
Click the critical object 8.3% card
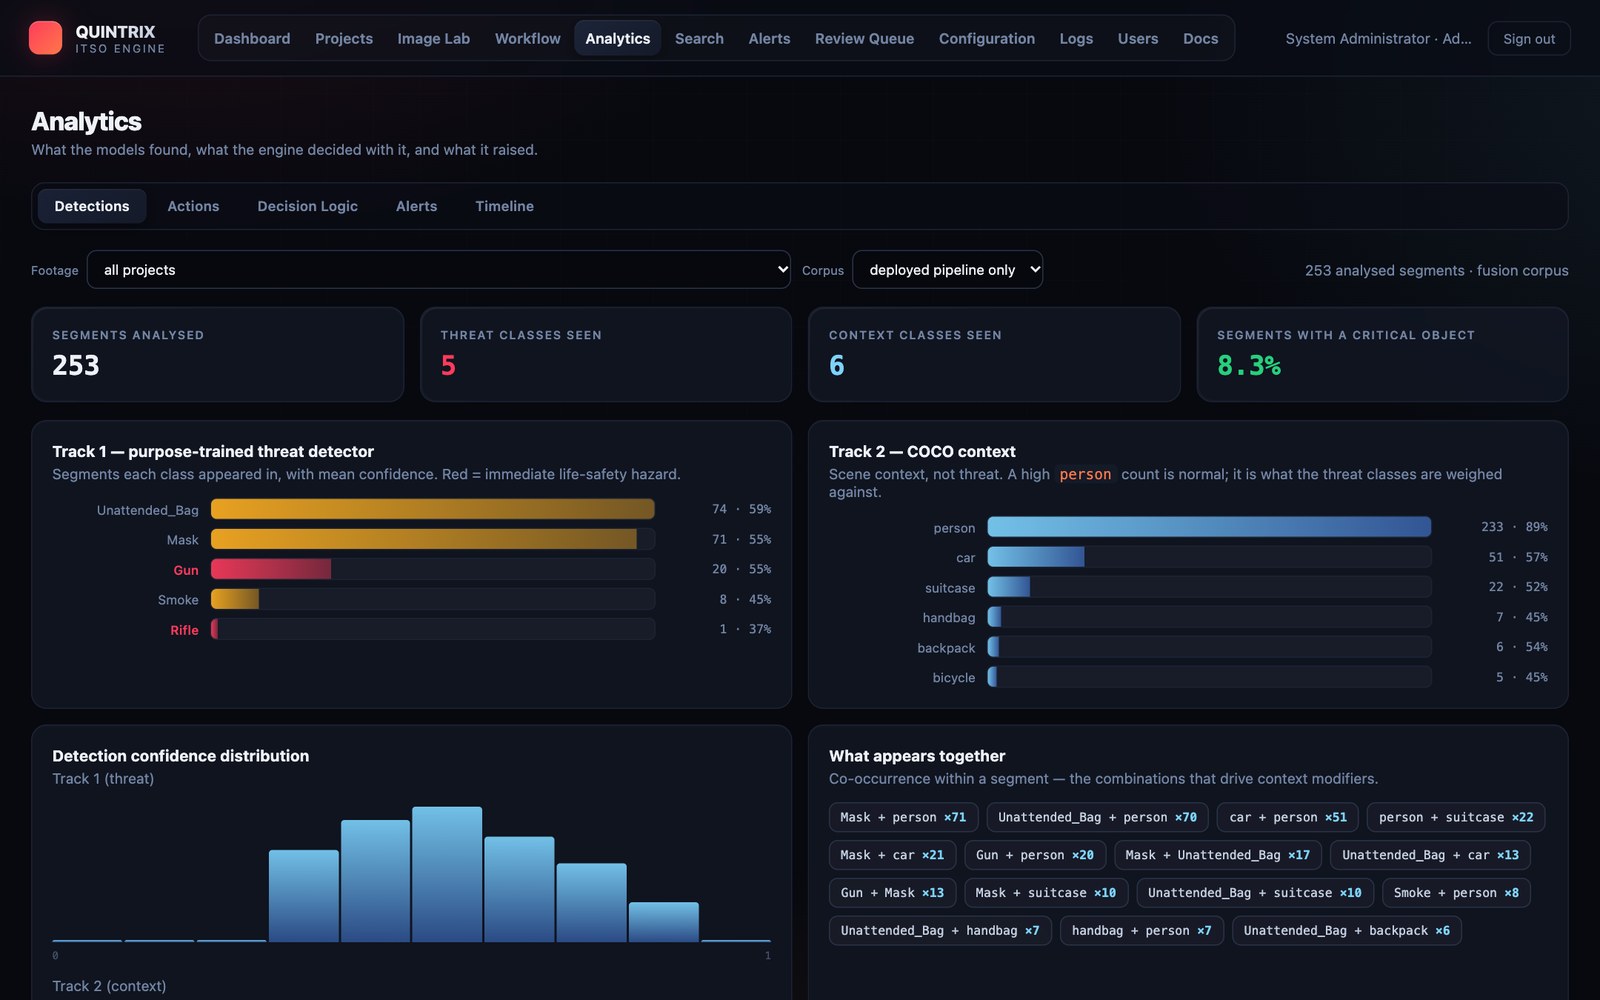pyautogui.click(x=1382, y=354)
